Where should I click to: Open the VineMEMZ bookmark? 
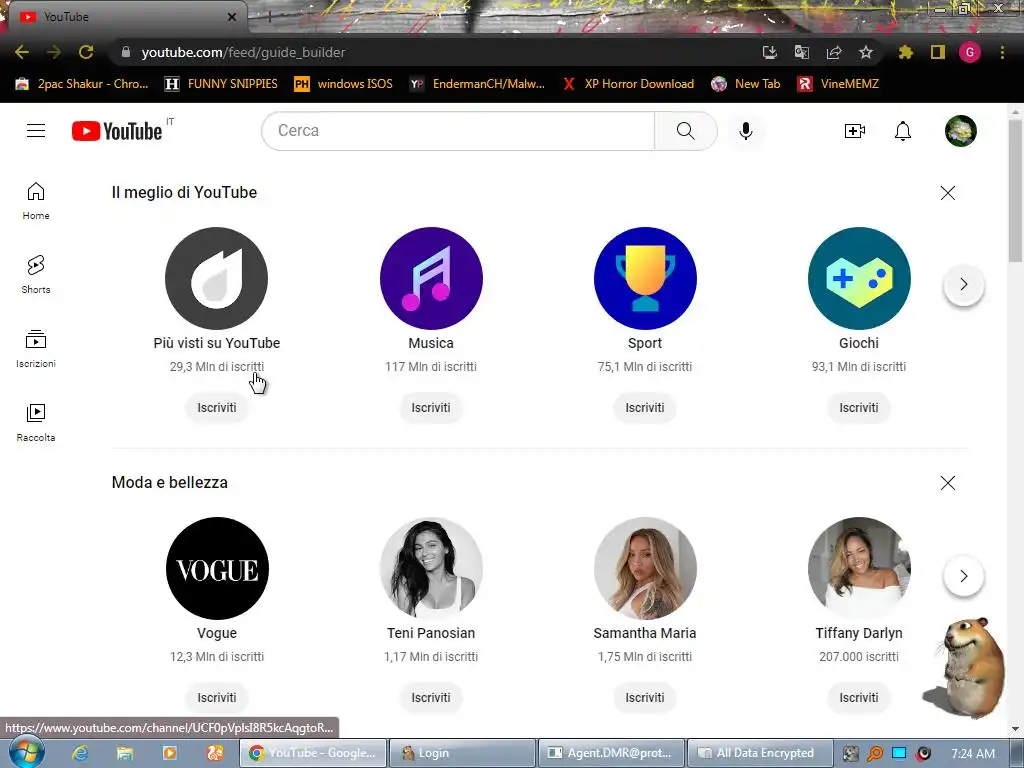coord(839,84)
